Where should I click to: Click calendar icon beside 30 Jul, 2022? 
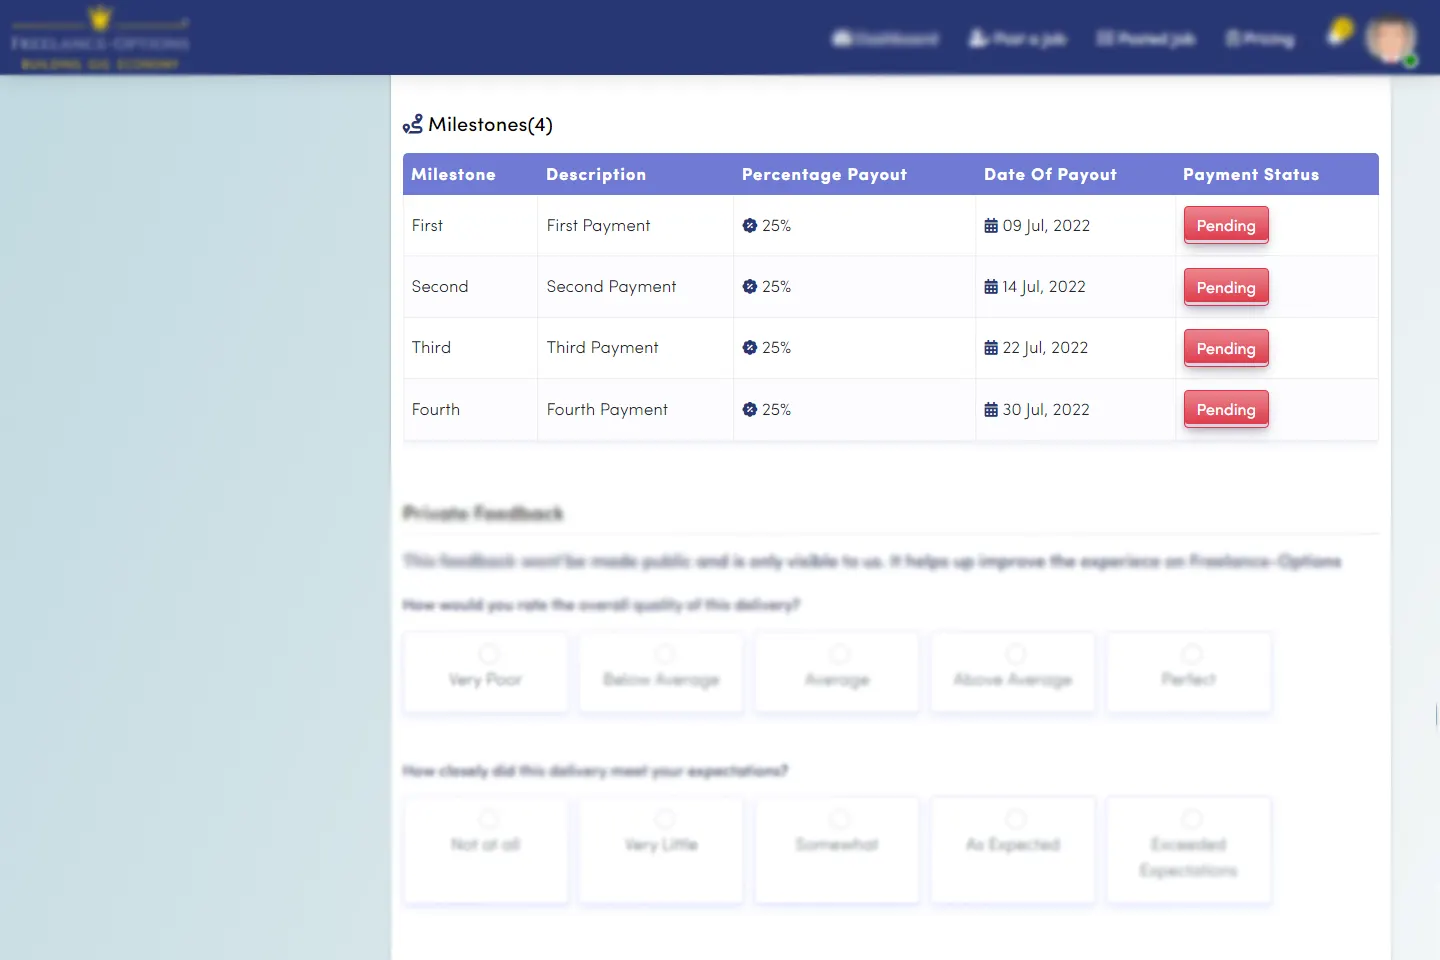pyautogui.click(x=991, y=410)
